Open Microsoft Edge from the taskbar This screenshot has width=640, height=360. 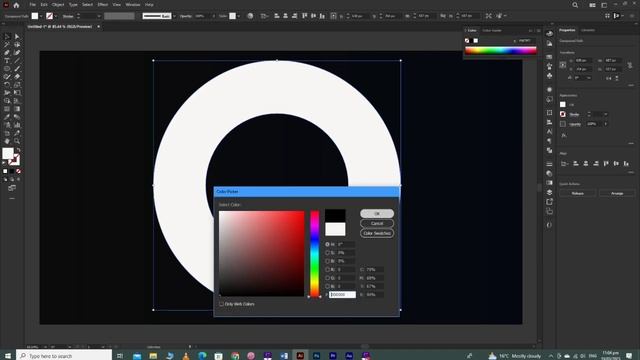(x=202, y=356)
